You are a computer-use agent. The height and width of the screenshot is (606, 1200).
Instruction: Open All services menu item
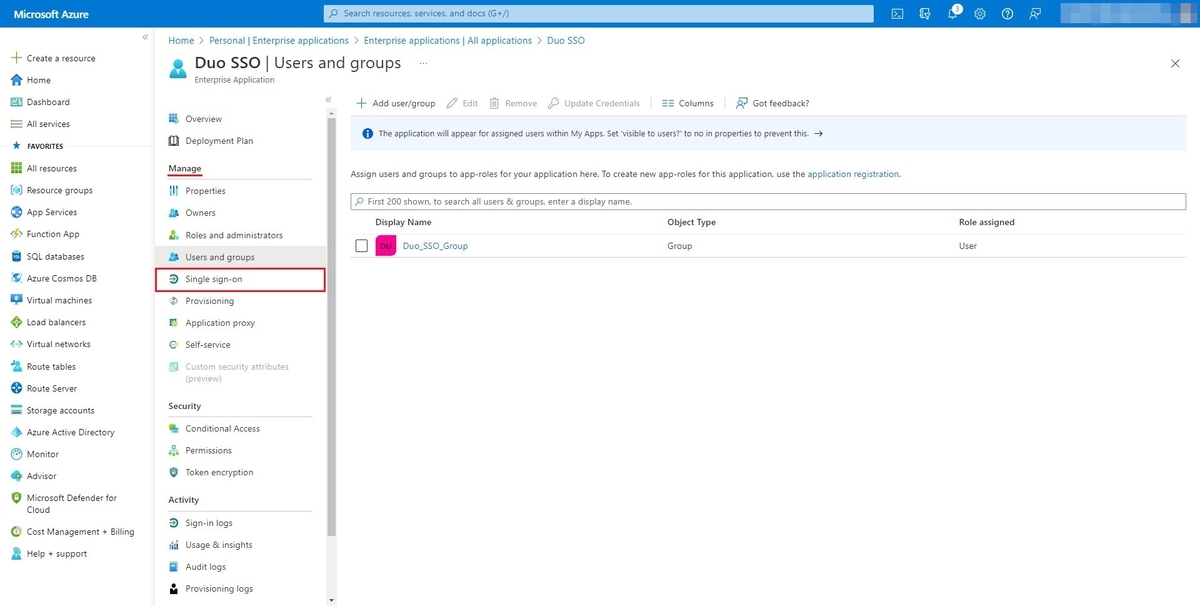click(48, 124)
